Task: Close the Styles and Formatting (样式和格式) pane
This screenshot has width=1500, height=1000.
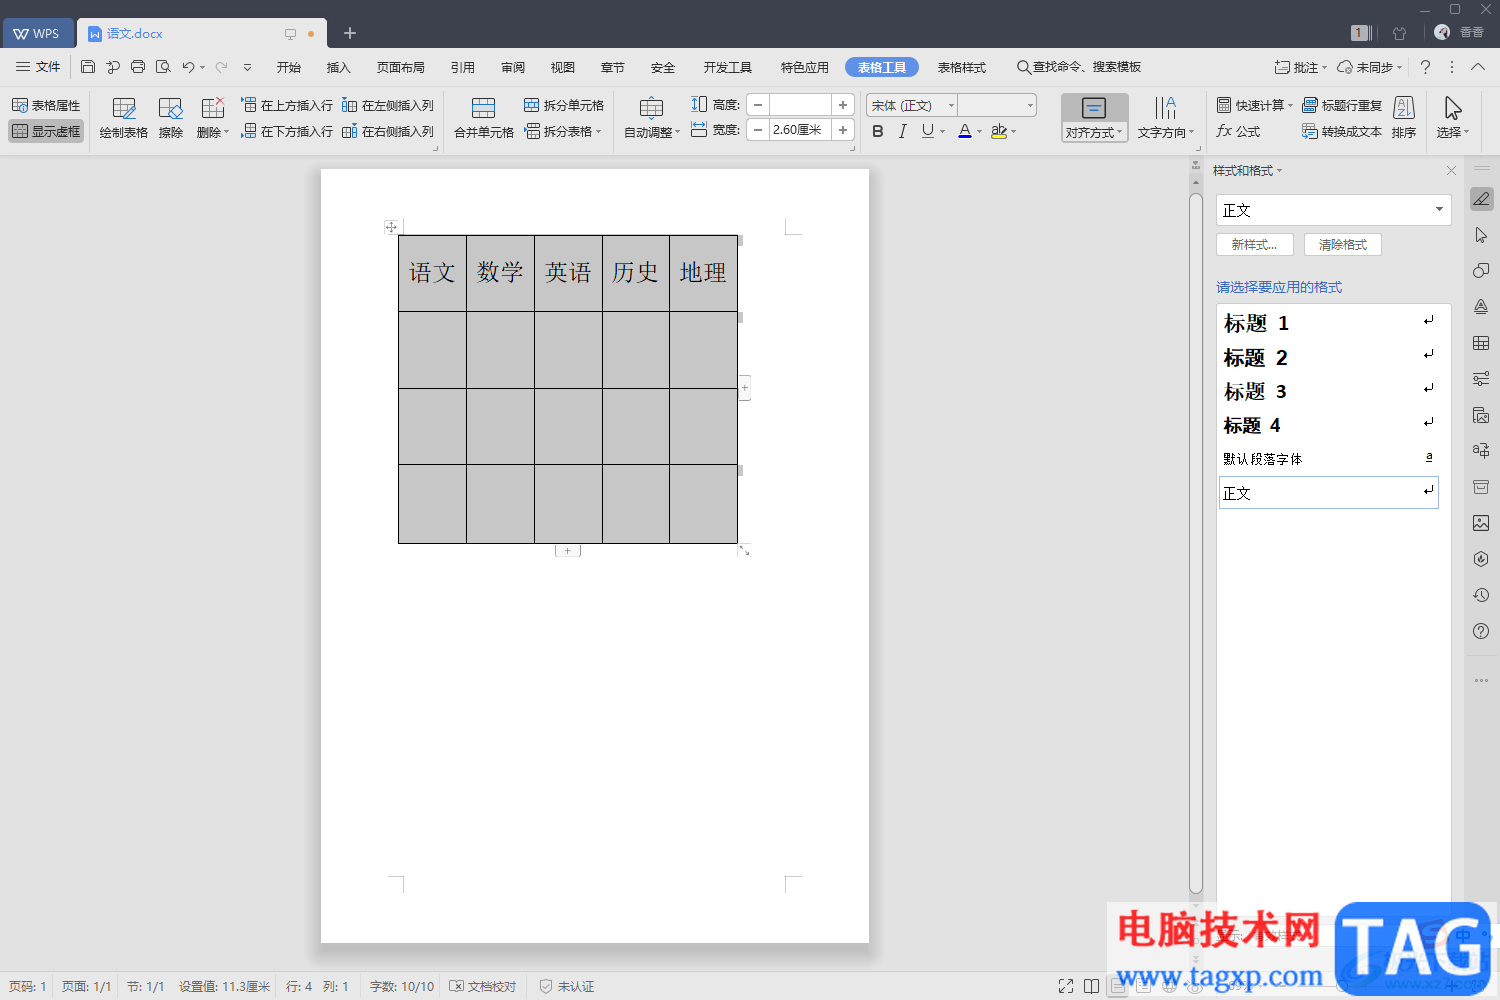Action: click(1451, 171)
